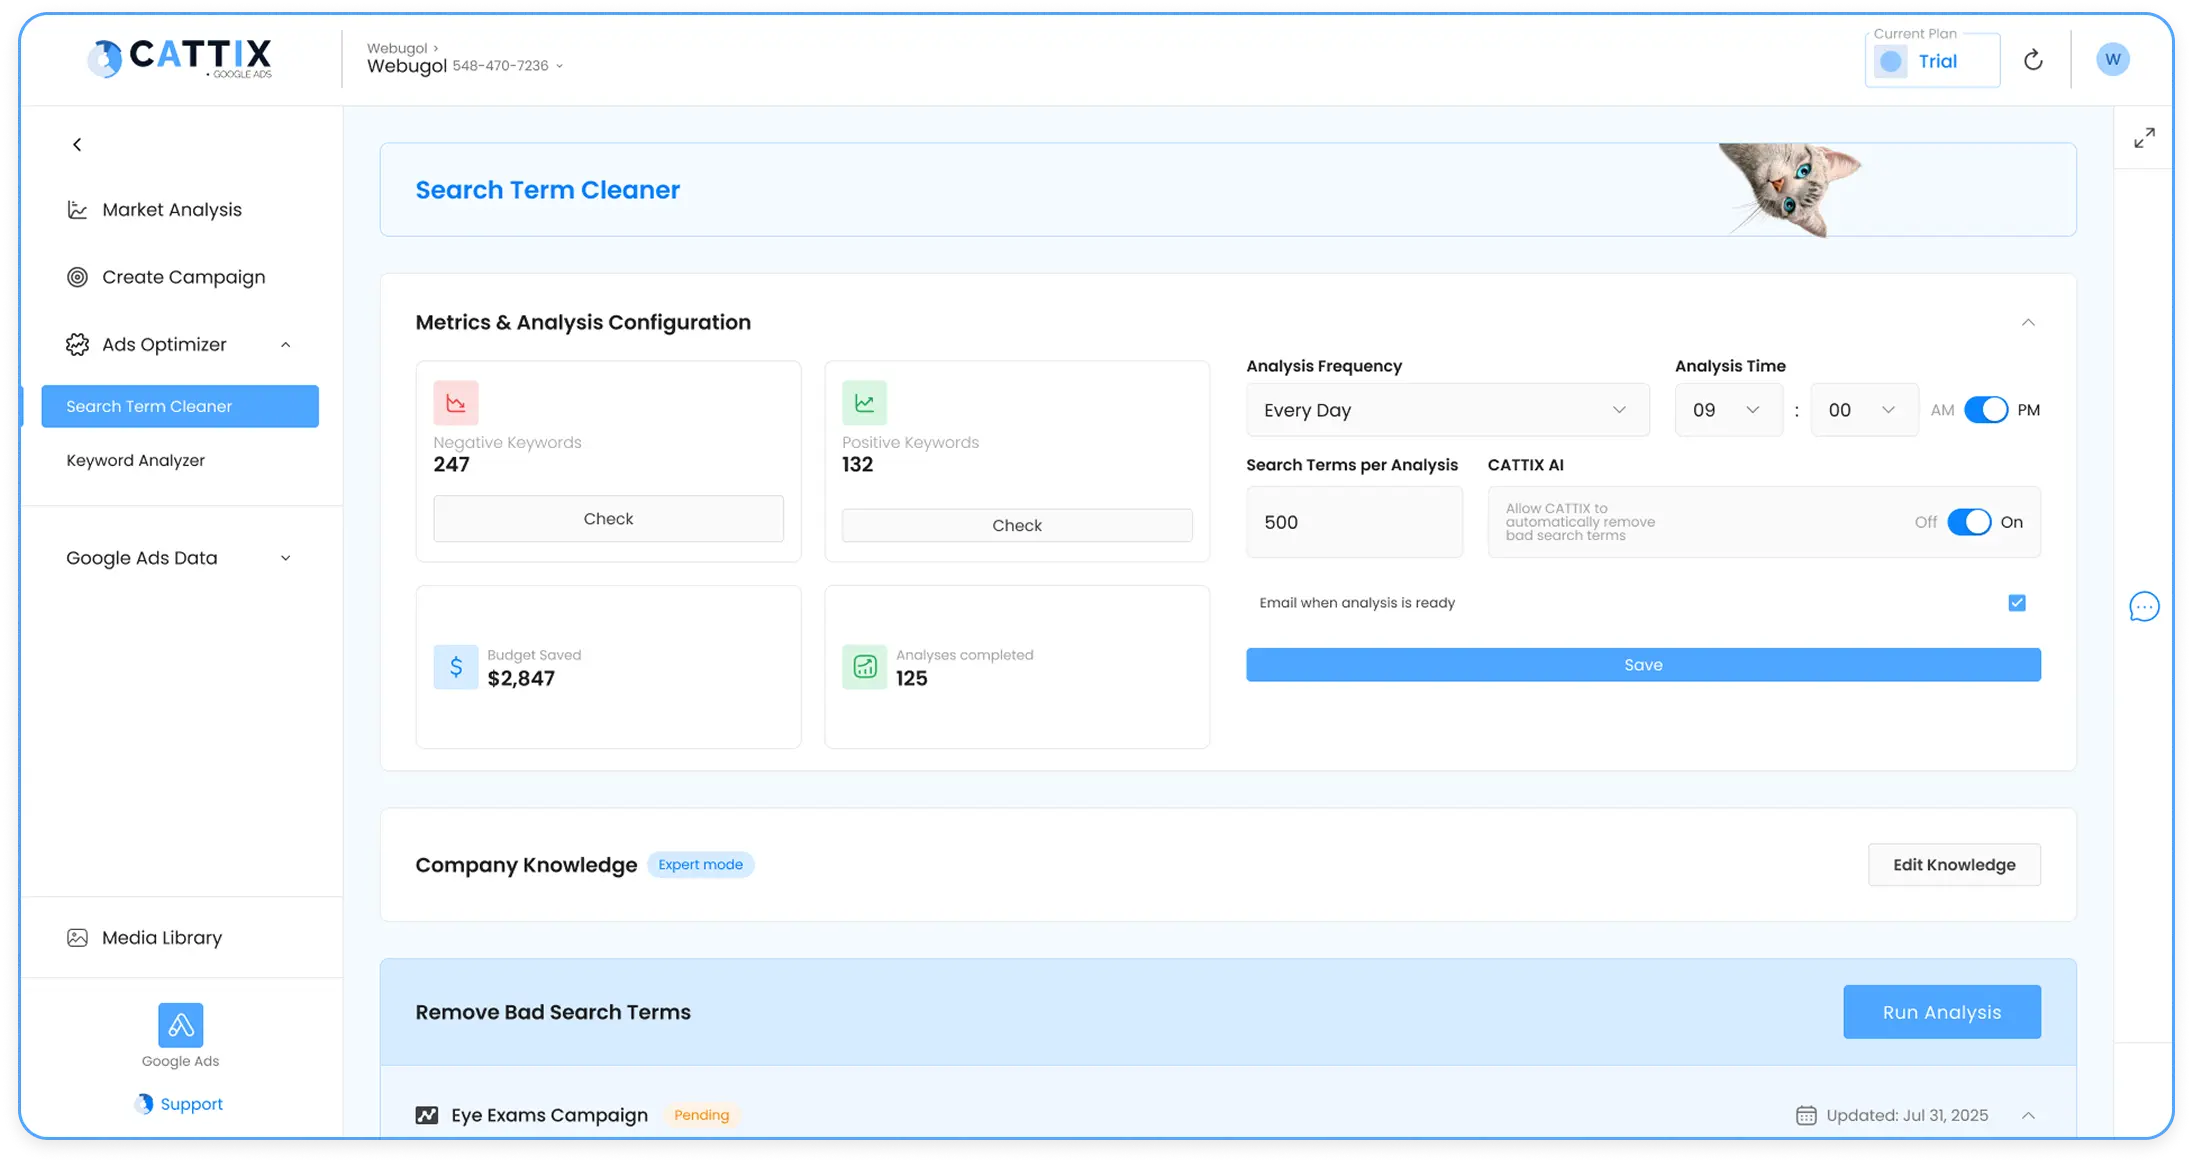The image size is (2193, 1164).
Task: Select Keyword Analyzer in the sidebar
Action: (136, 460)
